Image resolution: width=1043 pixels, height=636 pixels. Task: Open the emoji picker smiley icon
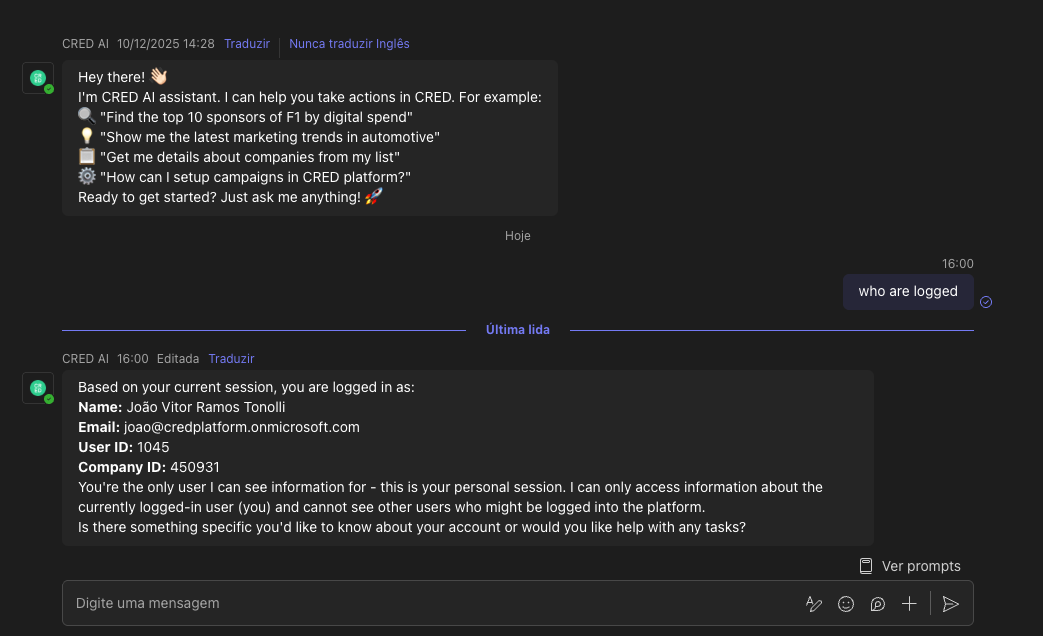846,604
